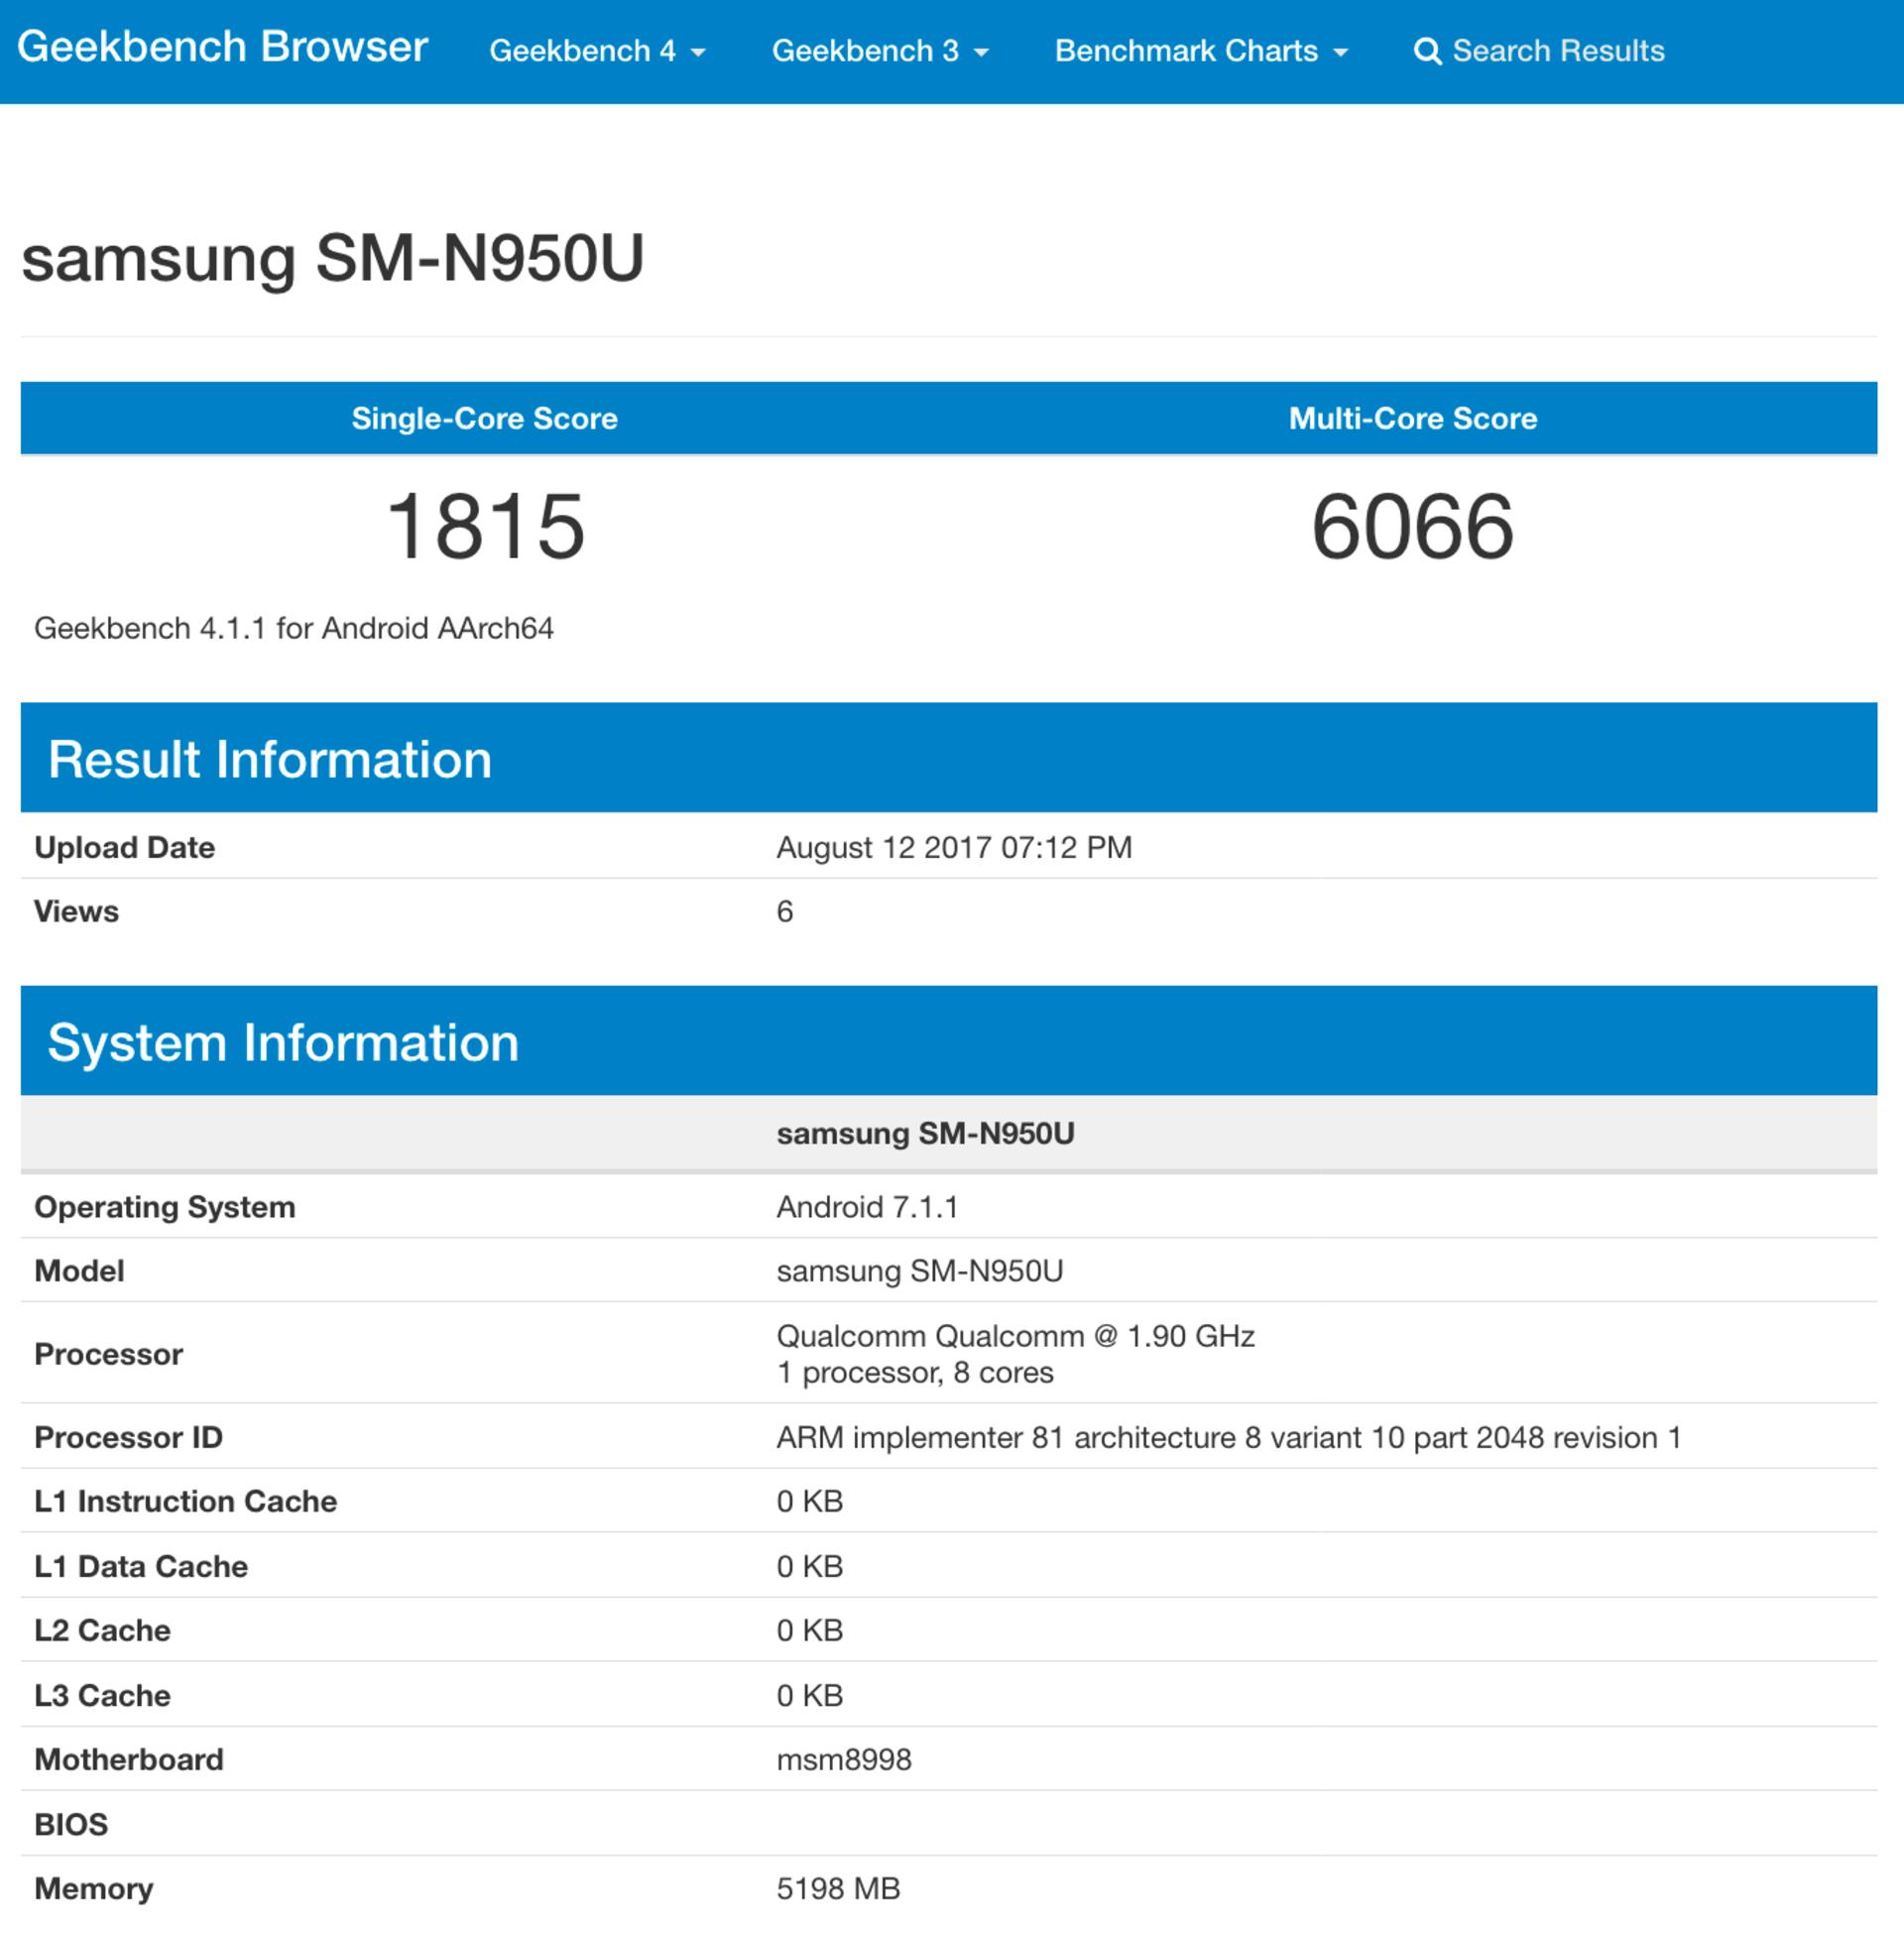Click the magnifying glass search icon
Viewport: 1904px width, 1938px height.
1427,51
